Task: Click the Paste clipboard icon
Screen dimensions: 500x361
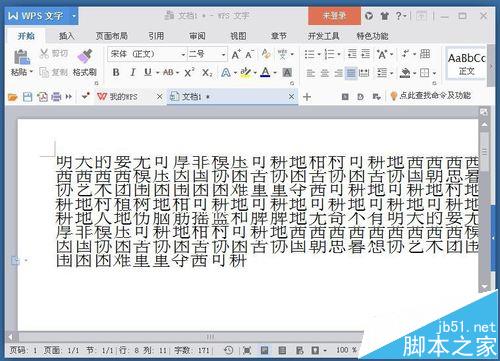Action: [x=22, y=57]
